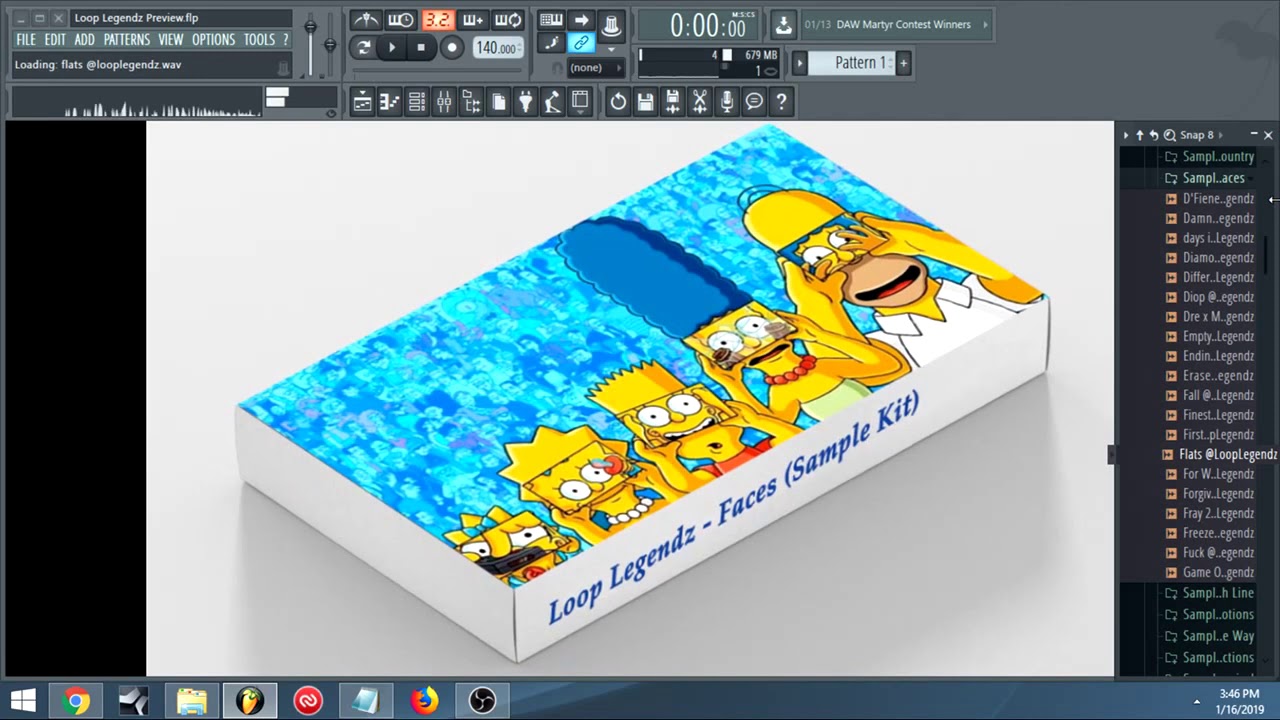
Task: Open File Explorer from the taskbar
Action: (191, 701)
